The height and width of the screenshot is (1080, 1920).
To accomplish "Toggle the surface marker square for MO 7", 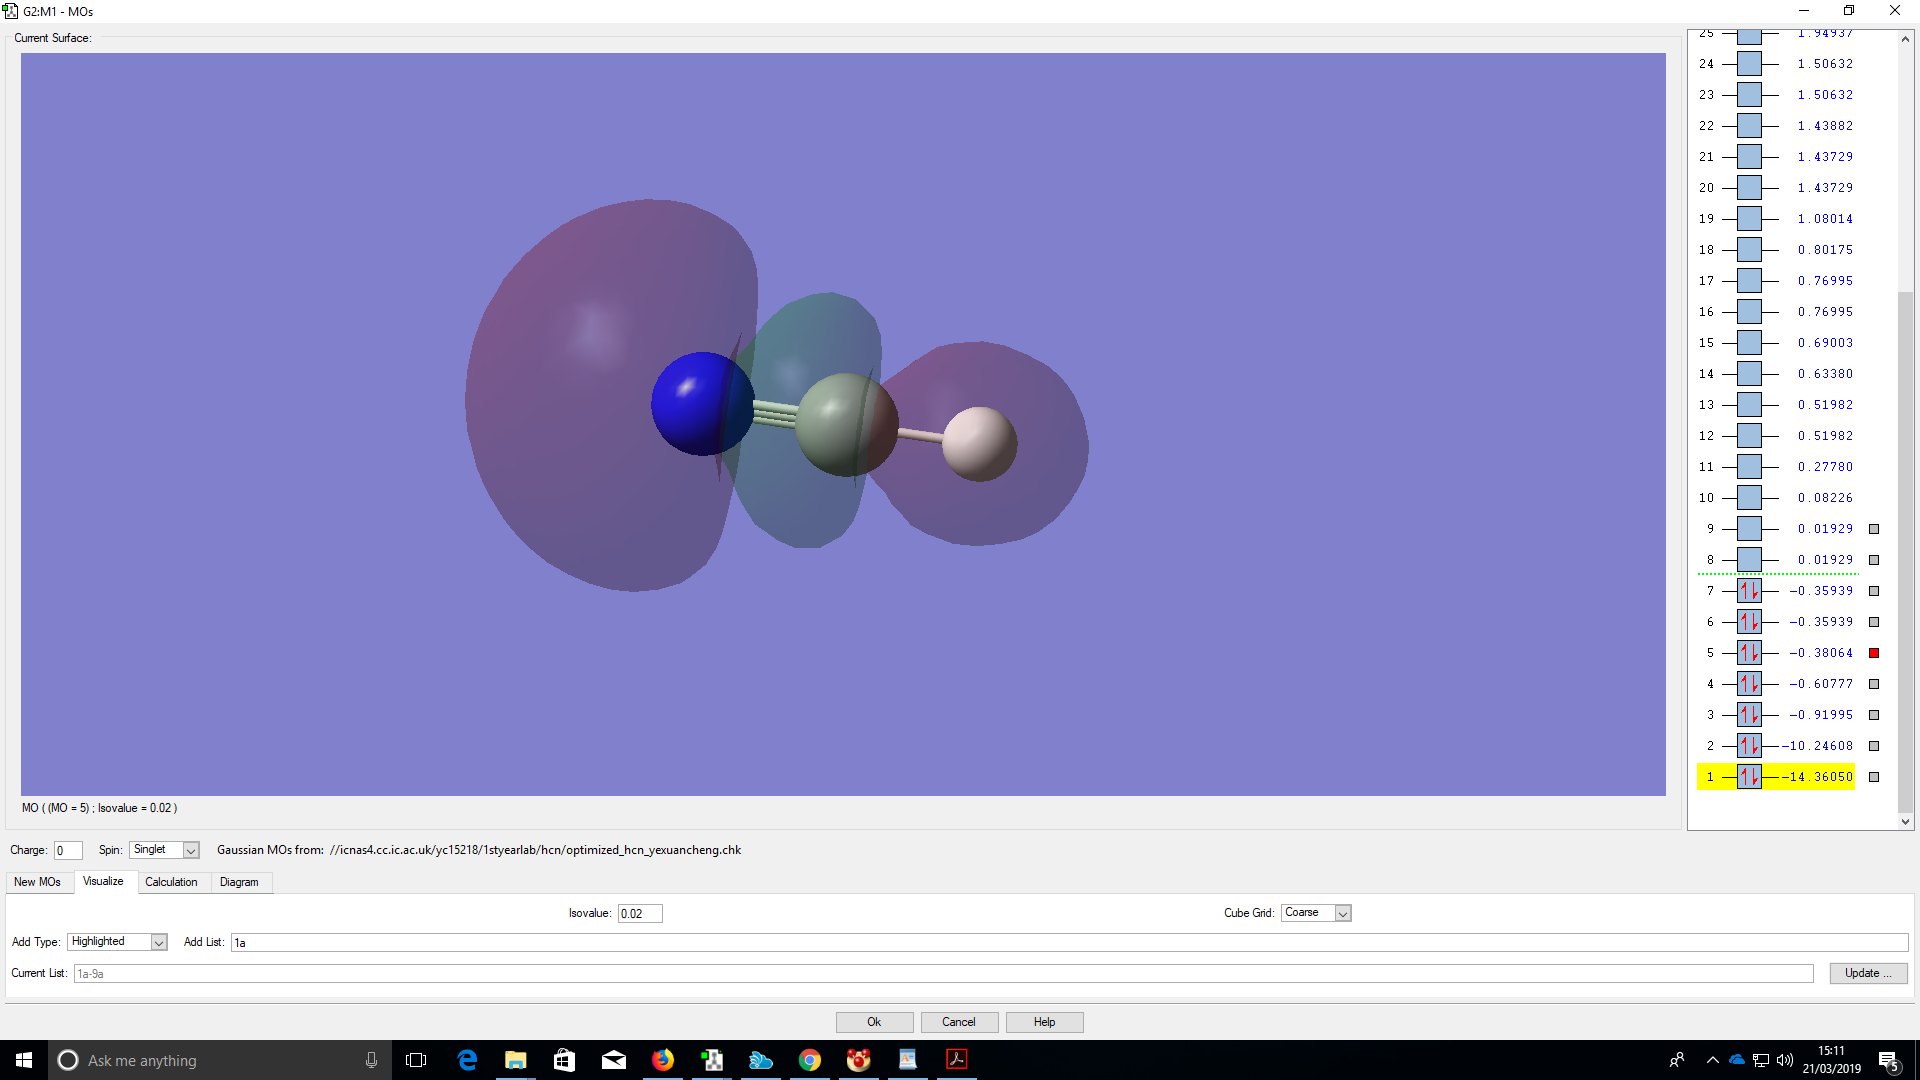I will click(1874, 591).
